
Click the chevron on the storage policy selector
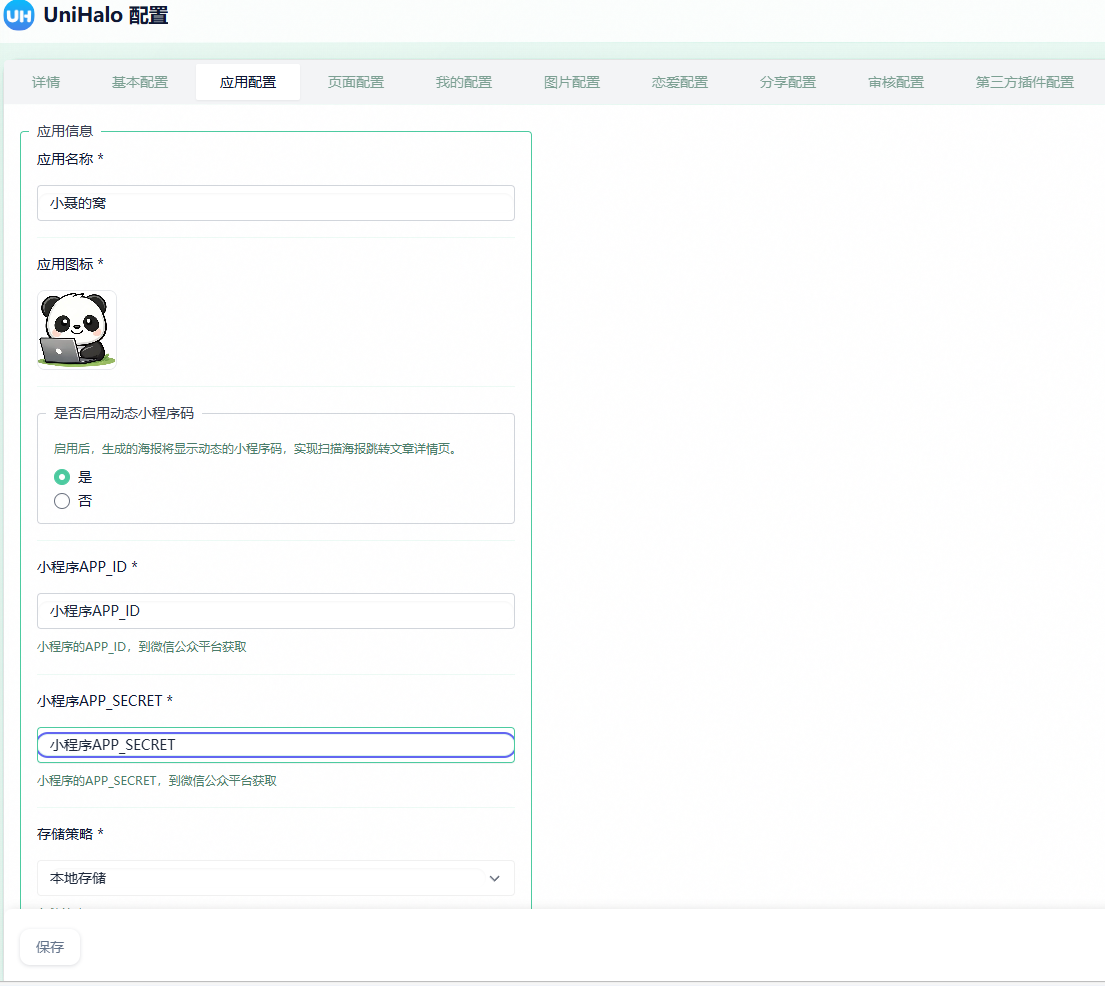[x=494, y=878]
